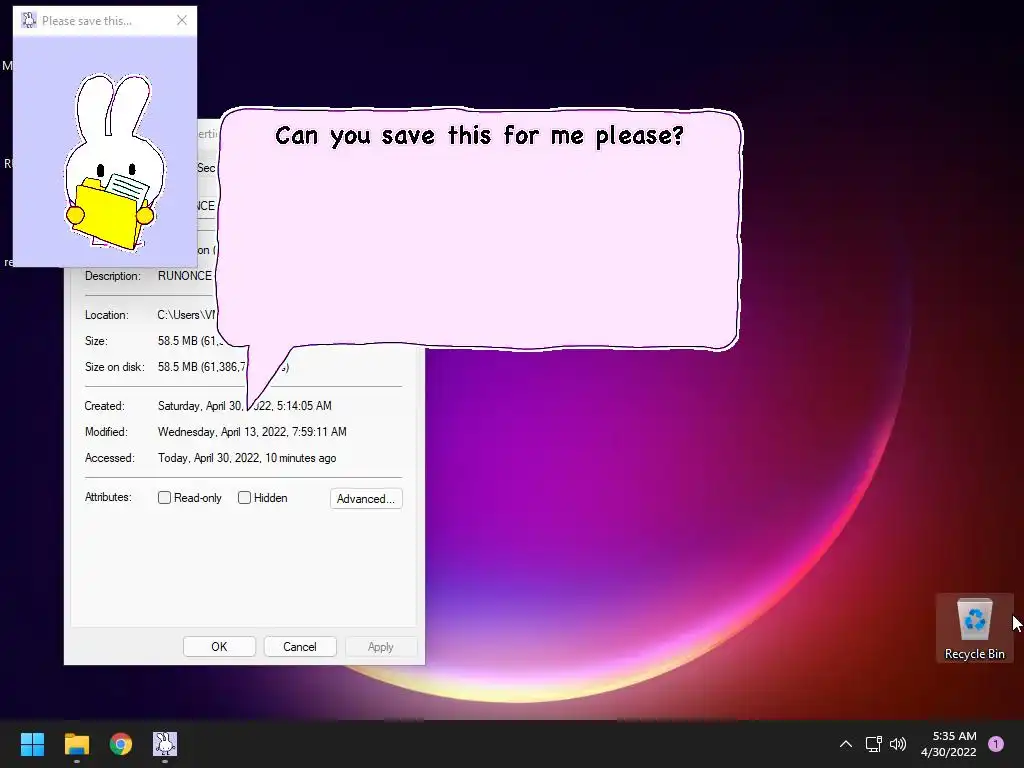Select the bunny app taskbar icon
Image resolution: width=1024 pixels, height=768 pixels.
pyautogui.click(x=165, y=743)
